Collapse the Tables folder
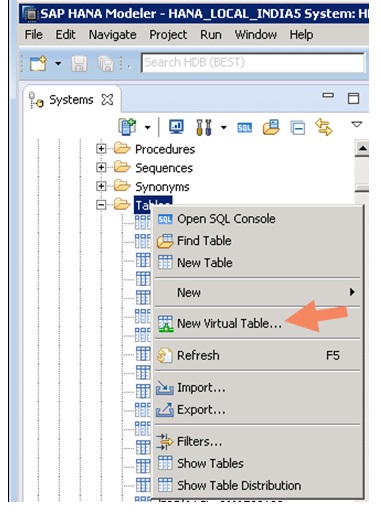The image size is (381, 515). pos(101,205)
